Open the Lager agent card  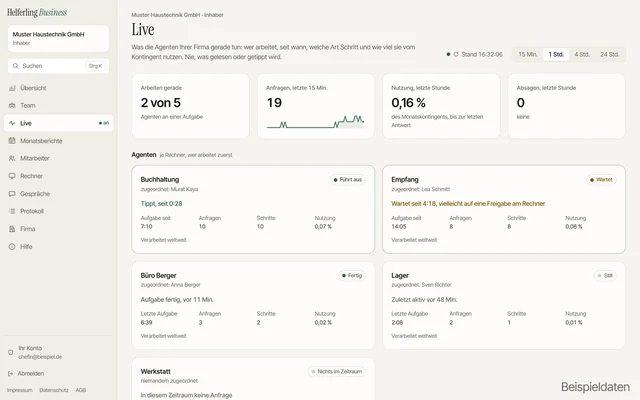tap(504, 305)
